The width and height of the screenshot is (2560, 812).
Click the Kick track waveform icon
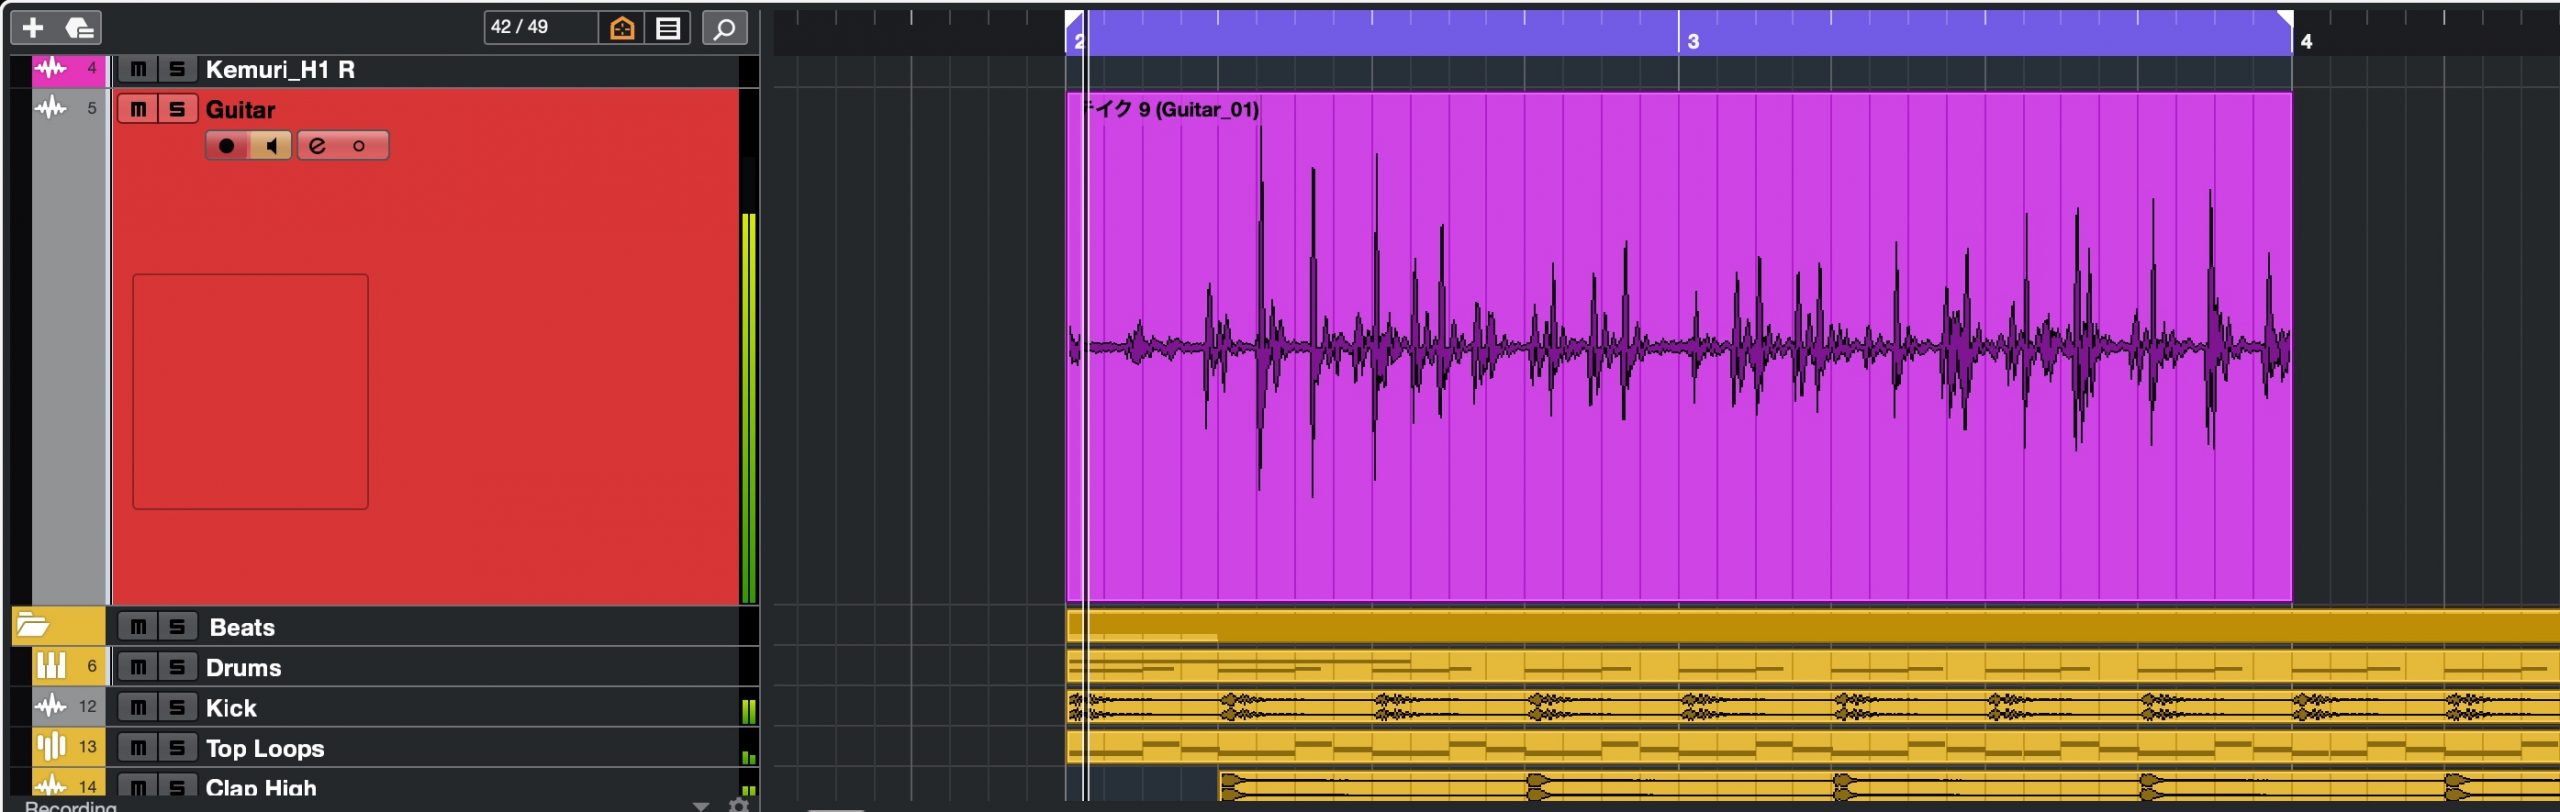coord(50,706)
